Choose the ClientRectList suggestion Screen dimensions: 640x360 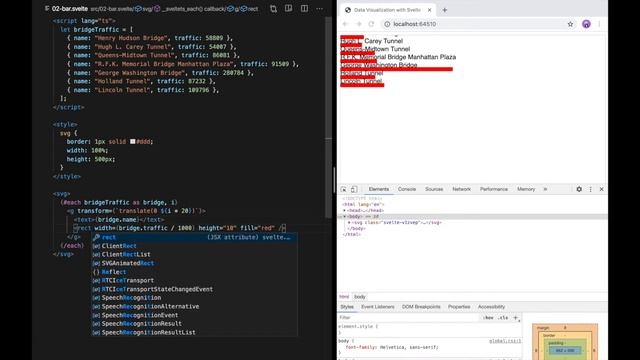pos(194,255)
